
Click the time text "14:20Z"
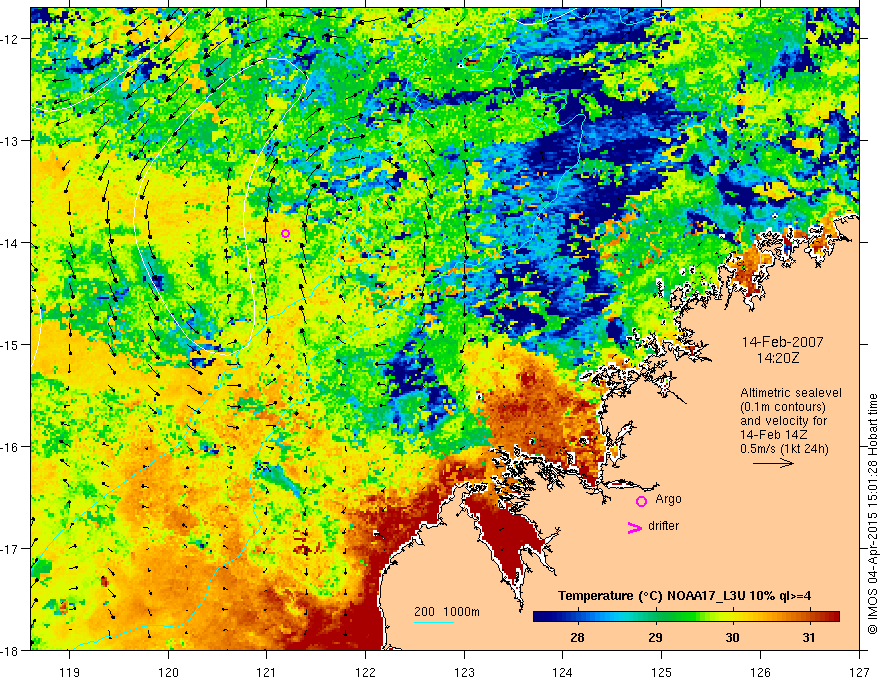click(x=777, y=357)
